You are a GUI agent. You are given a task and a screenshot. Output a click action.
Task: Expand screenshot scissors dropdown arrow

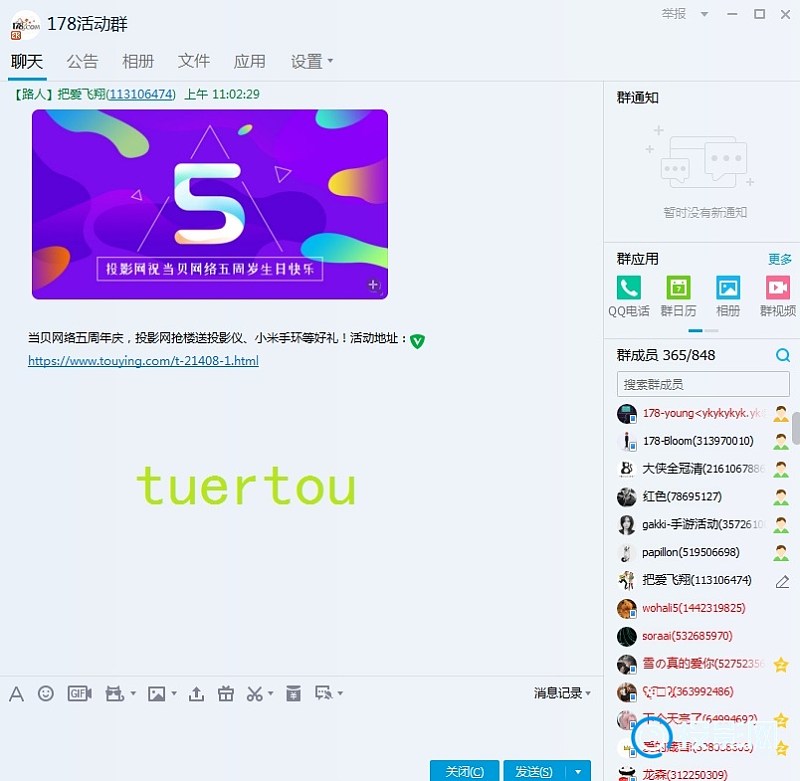click(x=270, y=693)
